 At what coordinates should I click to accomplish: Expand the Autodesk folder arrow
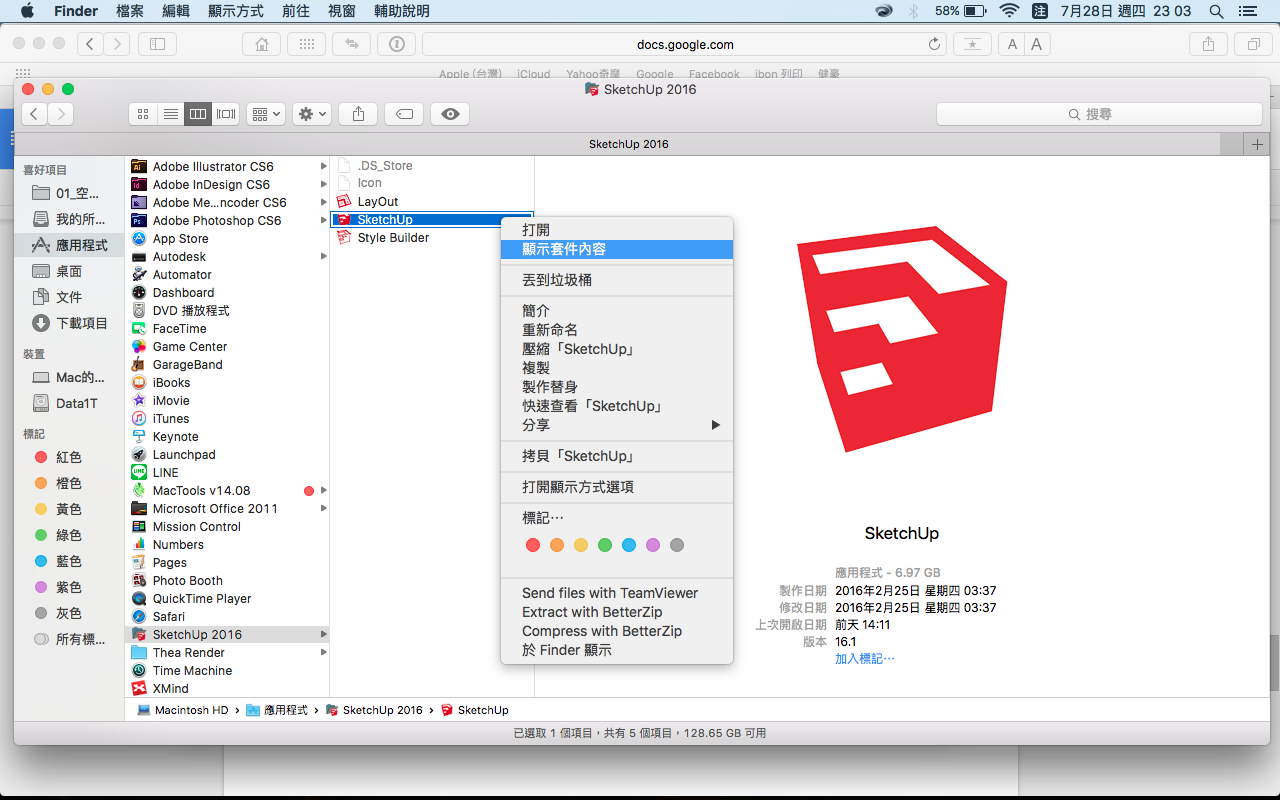[x=323, y=257]
